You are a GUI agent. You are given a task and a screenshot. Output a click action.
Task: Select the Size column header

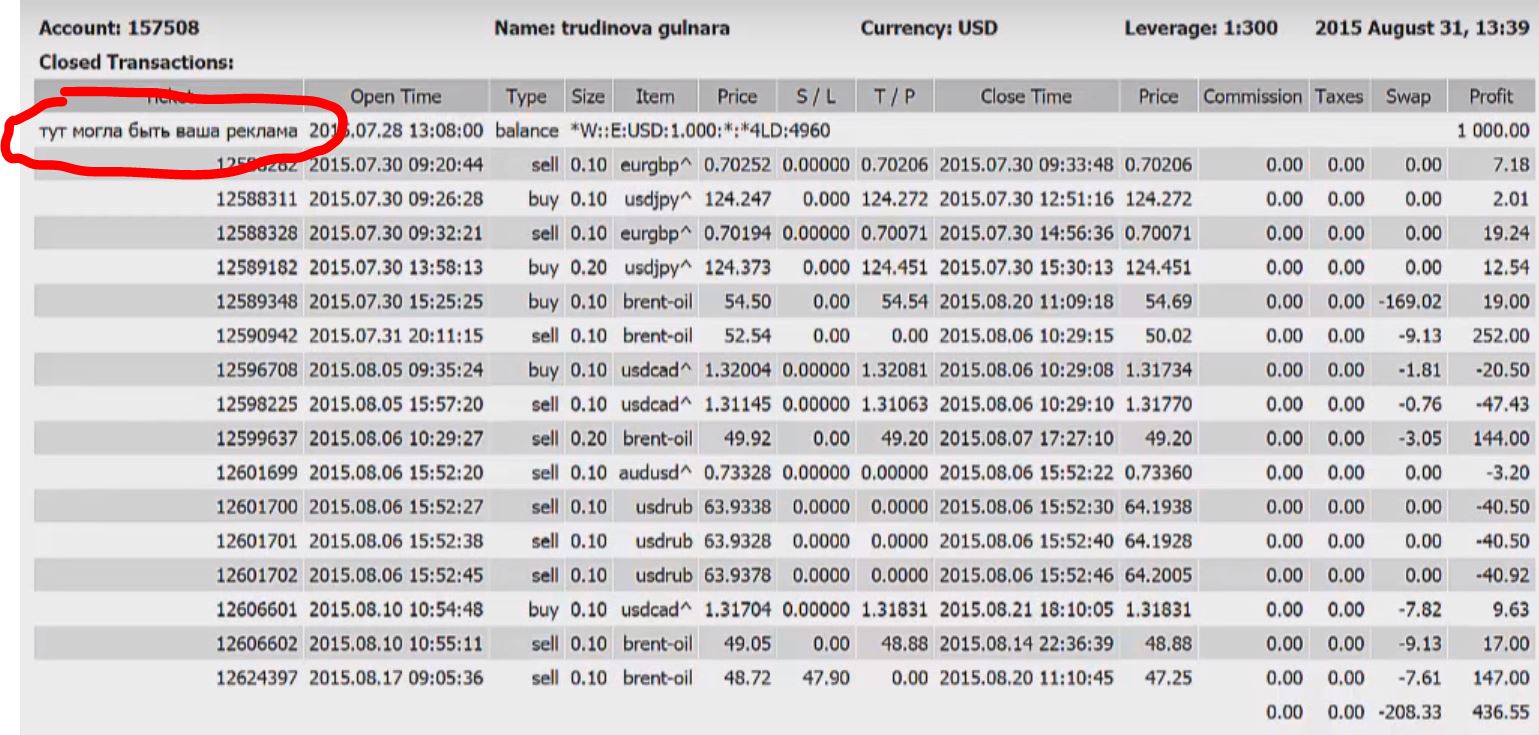pyautogui.click(x=587, y=97)
